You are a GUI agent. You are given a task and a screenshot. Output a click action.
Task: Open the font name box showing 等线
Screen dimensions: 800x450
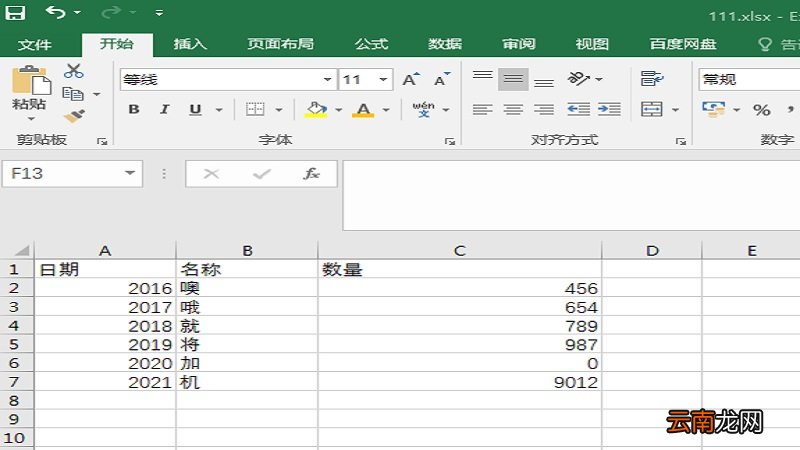(228, 80)
